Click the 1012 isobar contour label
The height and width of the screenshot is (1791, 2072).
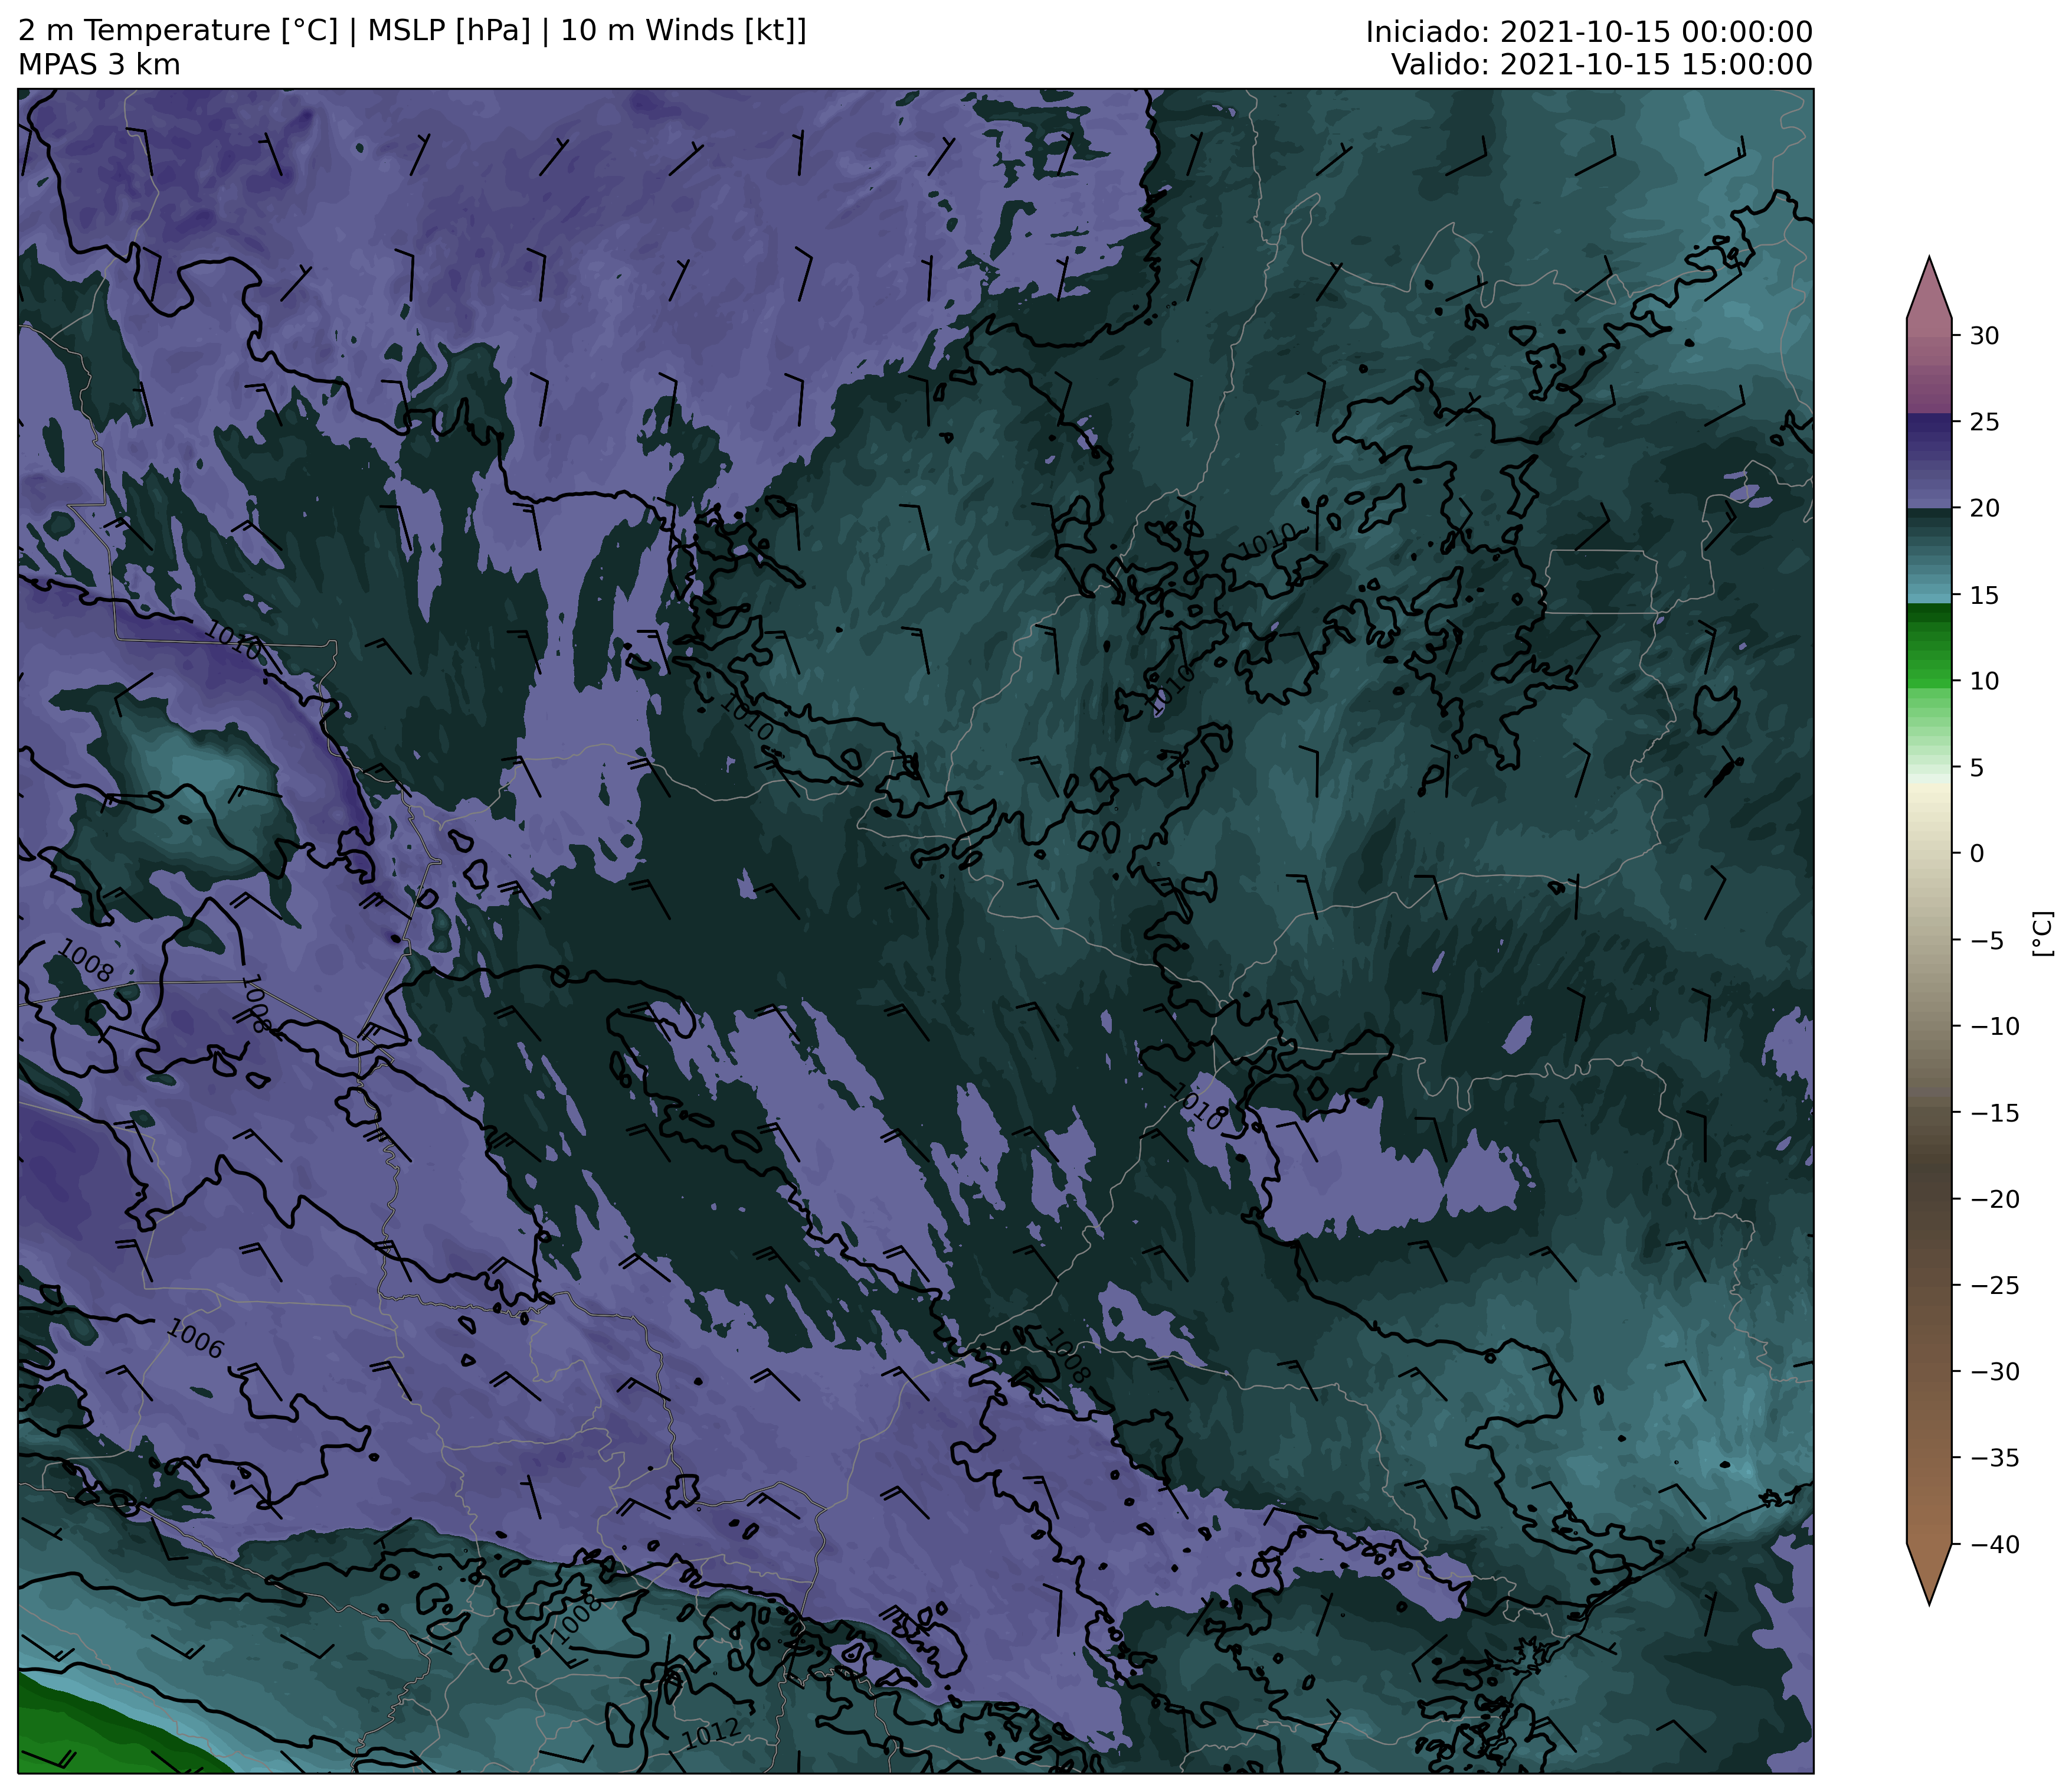tap(712, 1733)
